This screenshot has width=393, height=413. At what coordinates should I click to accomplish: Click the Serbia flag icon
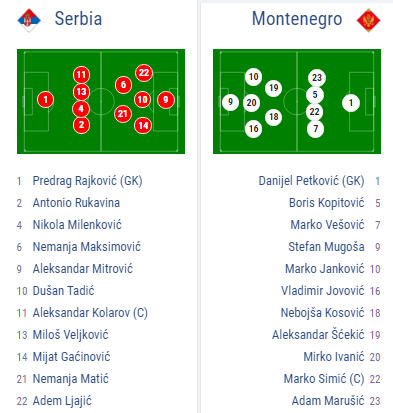pyautogui.click(x=29, y=20)
